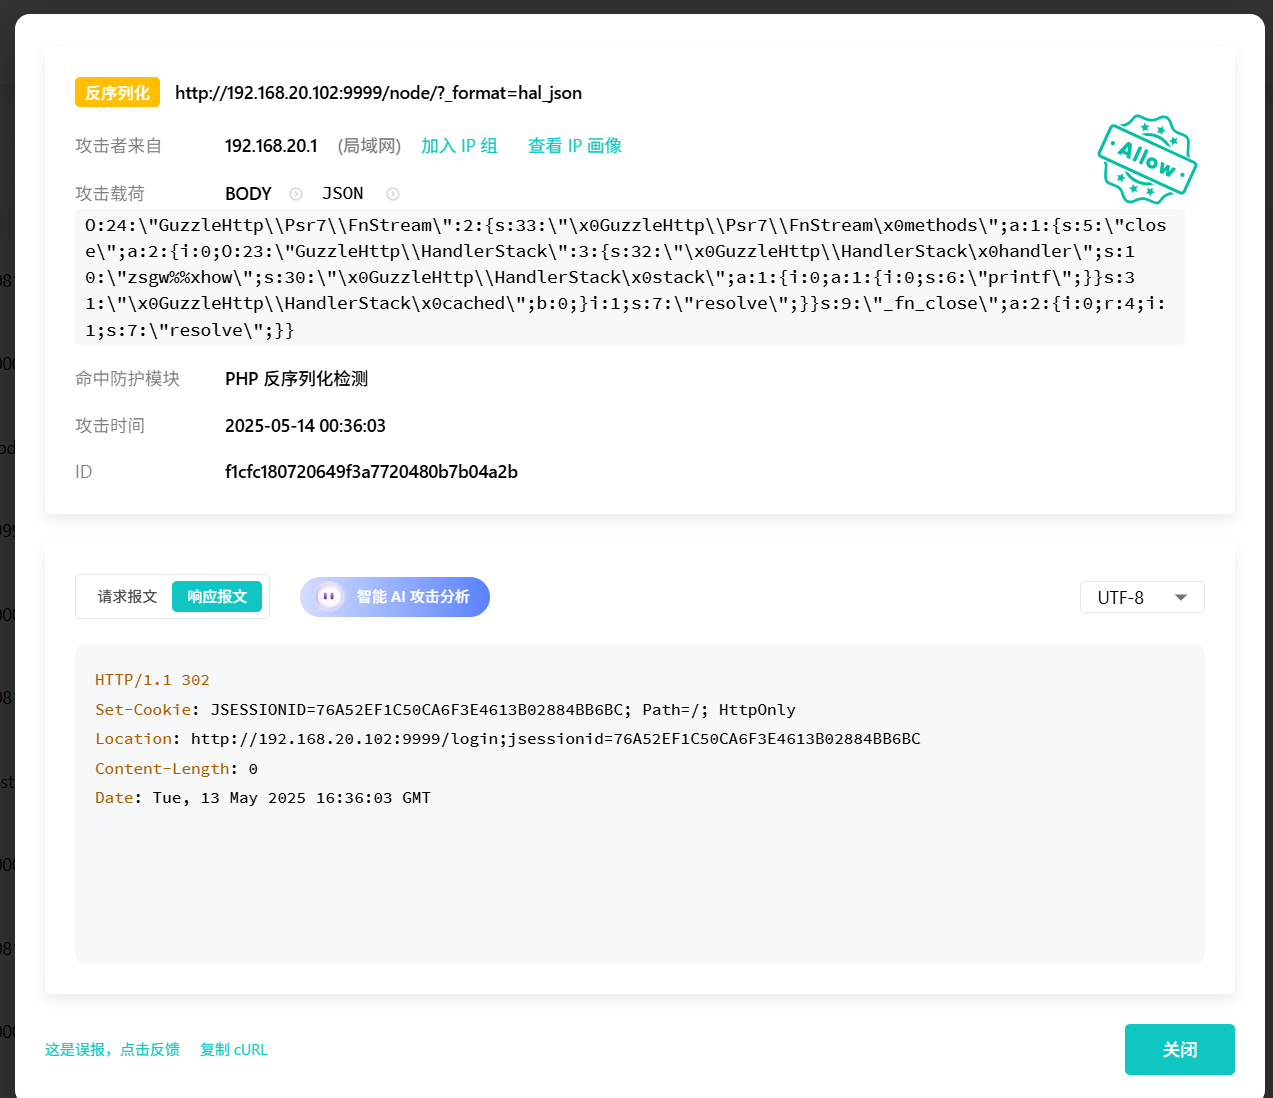This screenshot has height=1098, width=1273.
Task: Select the 响应报文 tab
Action: click(217, 597)
